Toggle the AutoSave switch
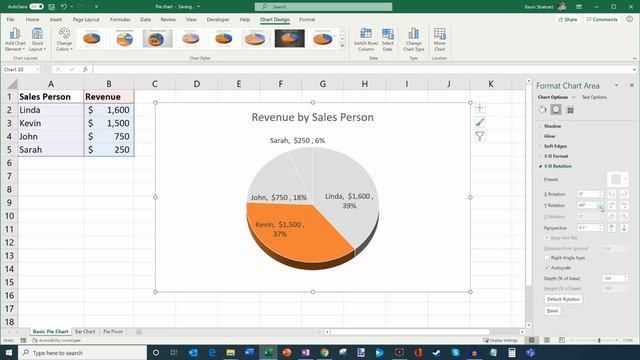Screen dimensions: 640x360 coord(36,7)
